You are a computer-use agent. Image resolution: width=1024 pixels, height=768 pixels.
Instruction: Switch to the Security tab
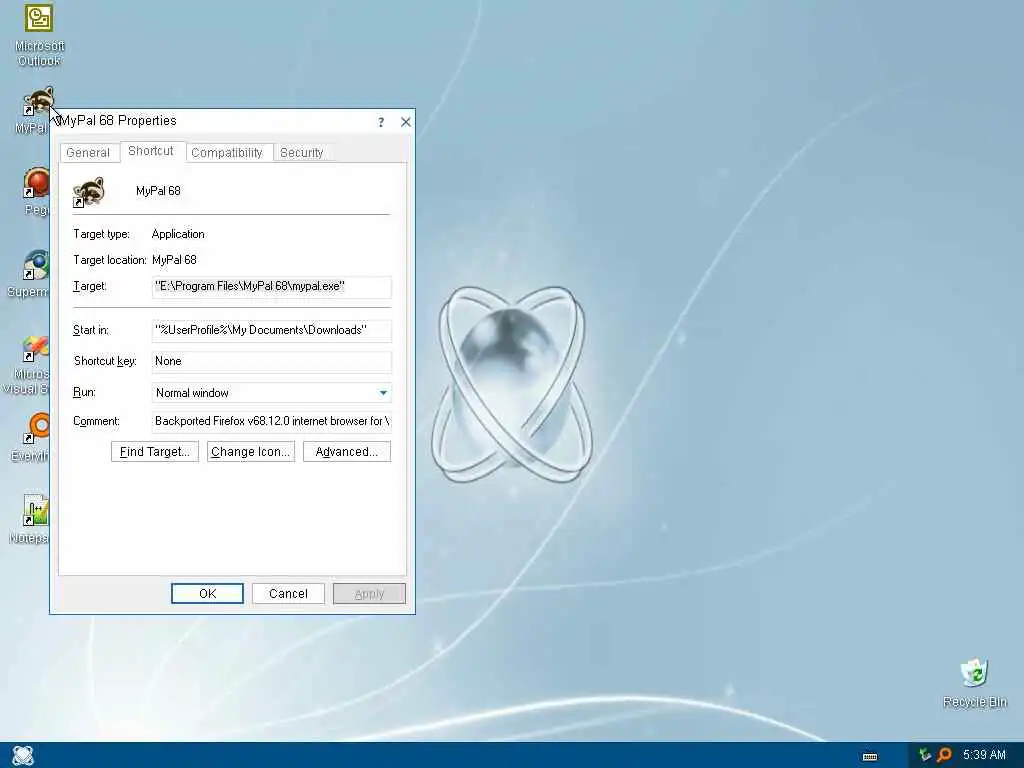point(302,153)
